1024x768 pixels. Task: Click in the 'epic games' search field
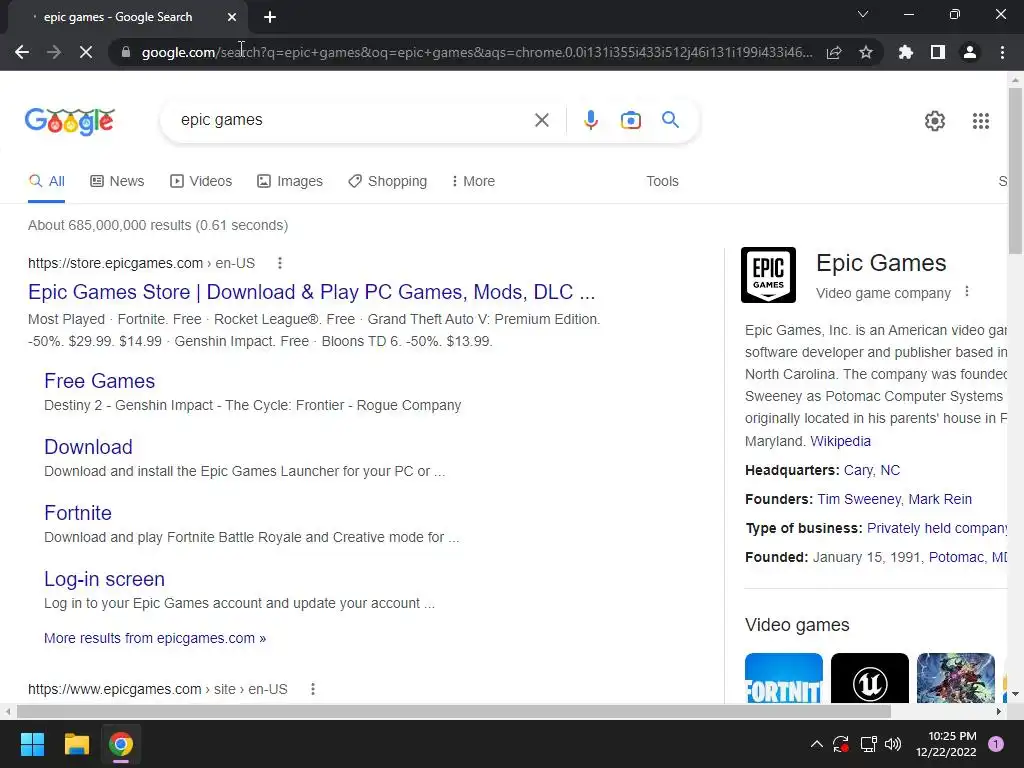[353, 120]
